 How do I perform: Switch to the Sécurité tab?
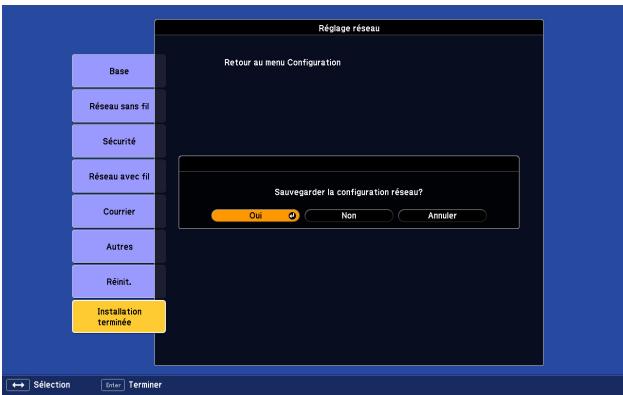(x=119, y=141)
